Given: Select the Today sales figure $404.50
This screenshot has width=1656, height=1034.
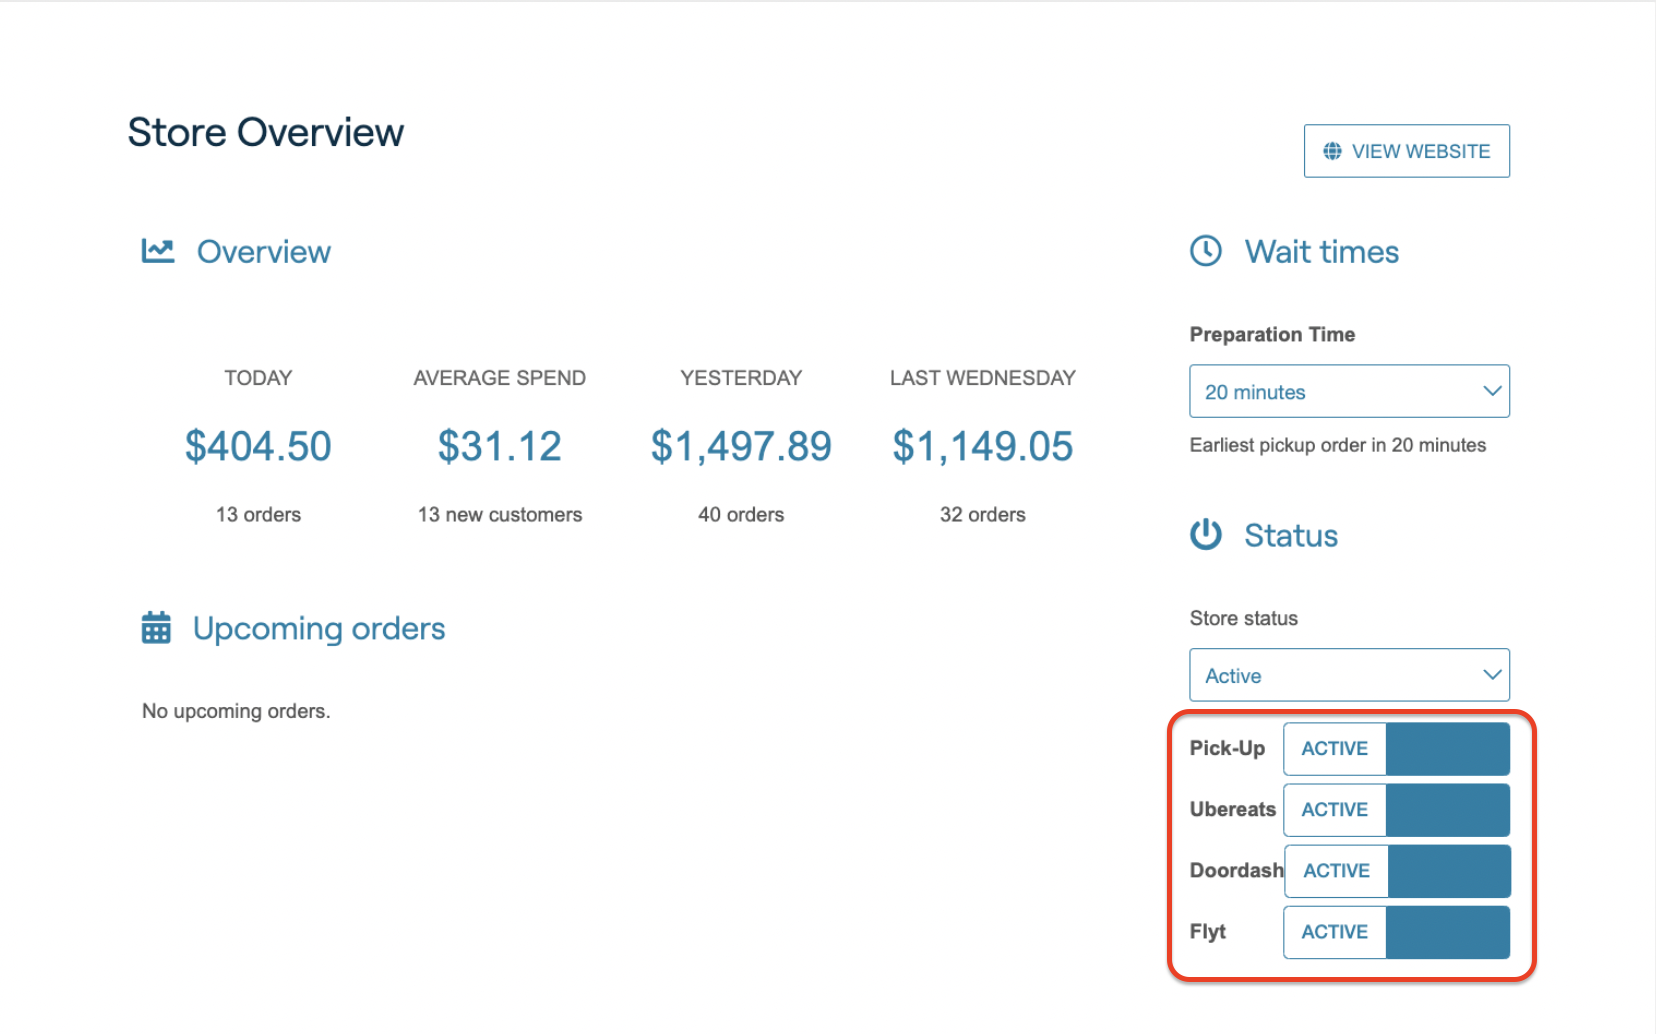Looking at the screenshot, I should (x=258, y=446).
